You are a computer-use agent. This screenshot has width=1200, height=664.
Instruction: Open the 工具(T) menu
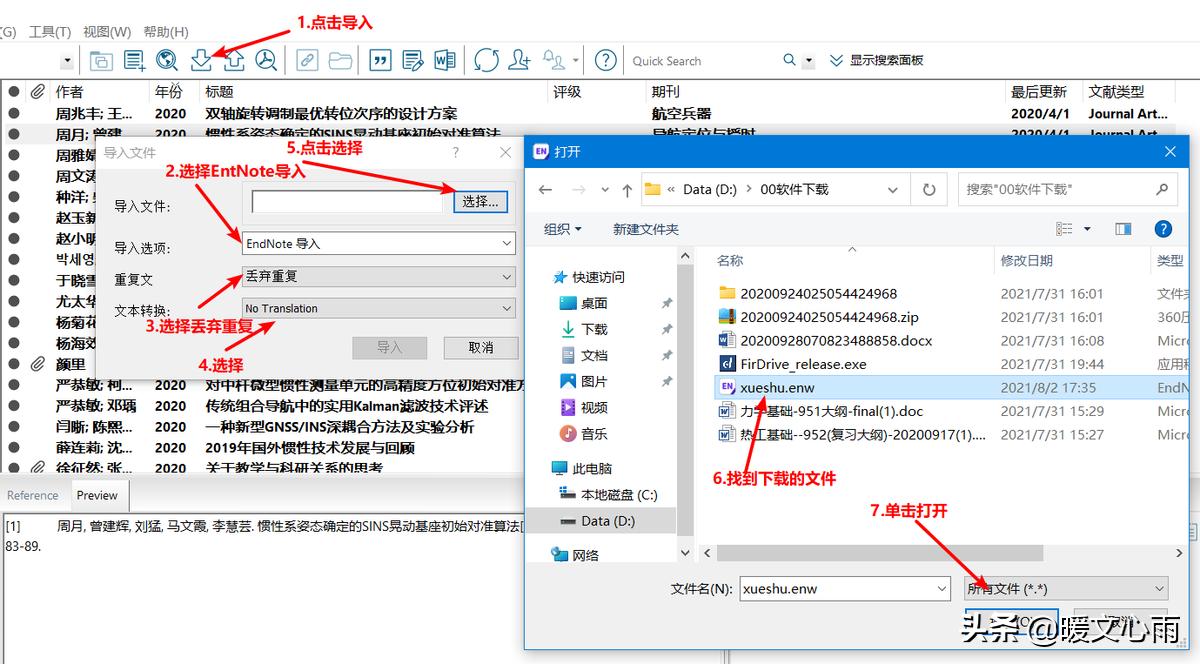pyautogui.click(x=48, y=30)
